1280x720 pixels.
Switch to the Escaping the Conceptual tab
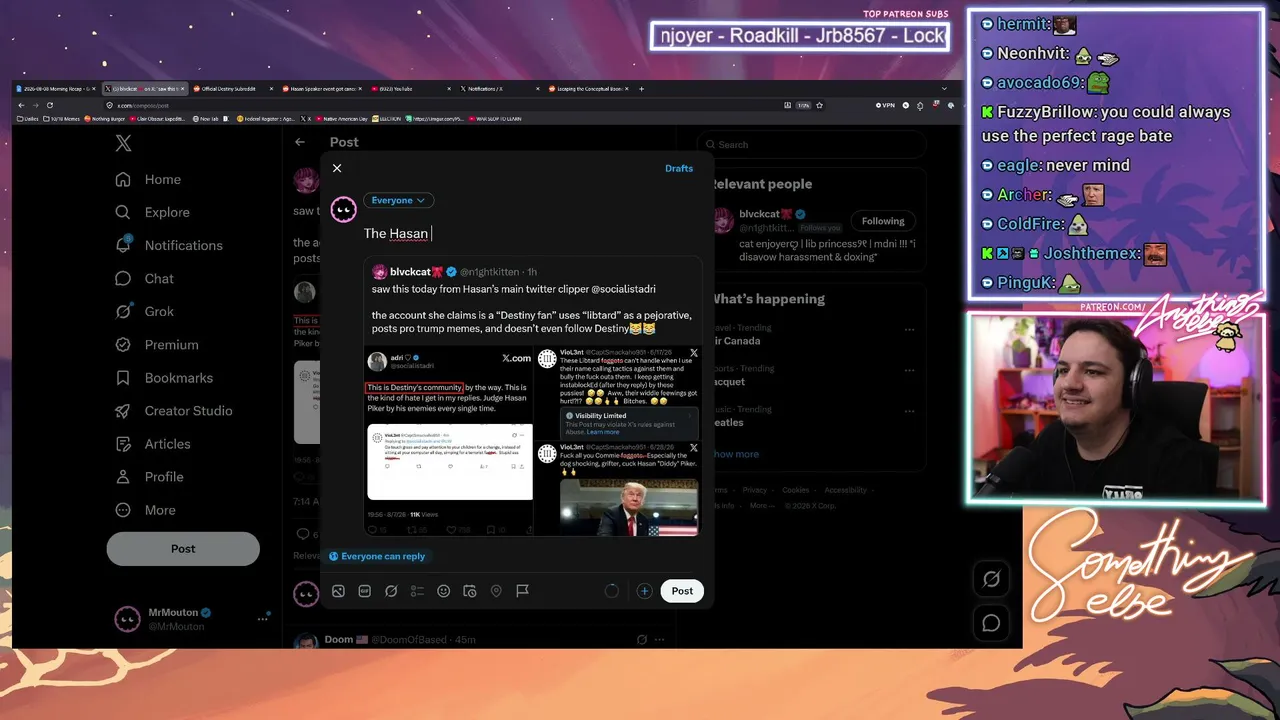click(x=588, y=89)
